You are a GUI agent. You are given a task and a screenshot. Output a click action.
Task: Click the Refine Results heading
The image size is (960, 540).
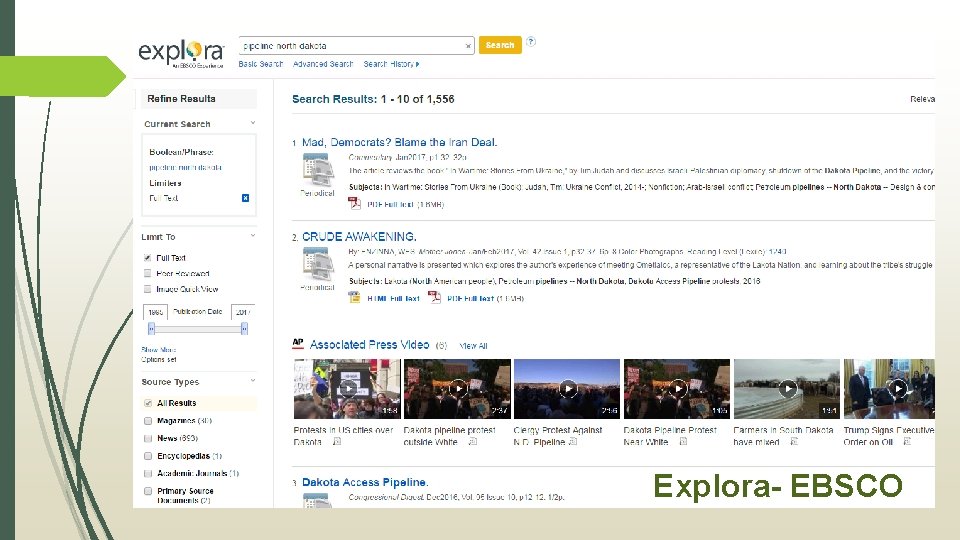click(x=181, y=99)
